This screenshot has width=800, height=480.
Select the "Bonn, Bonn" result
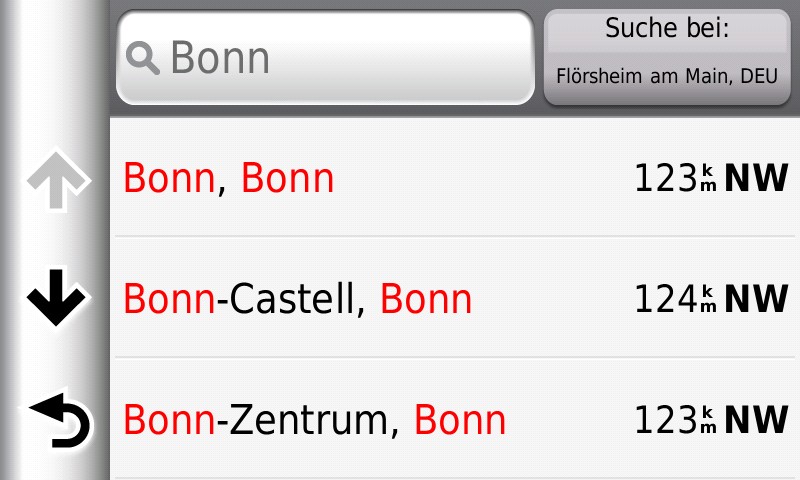228,178
